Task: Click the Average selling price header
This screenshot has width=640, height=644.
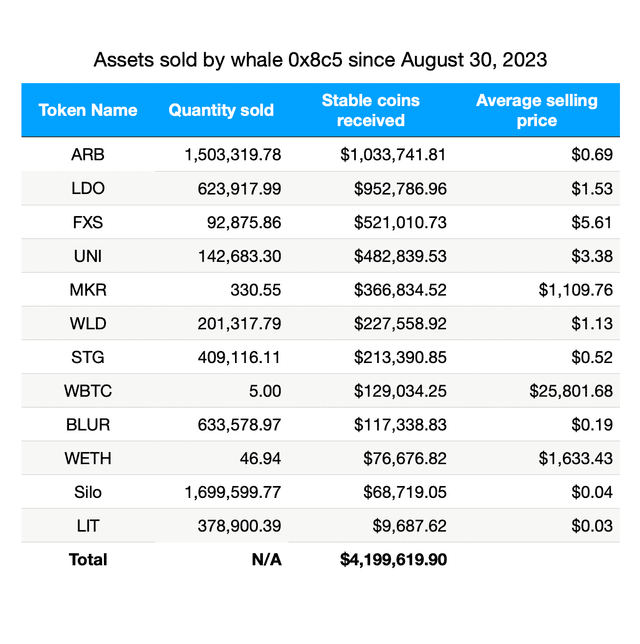Action: tap(536, 110)
